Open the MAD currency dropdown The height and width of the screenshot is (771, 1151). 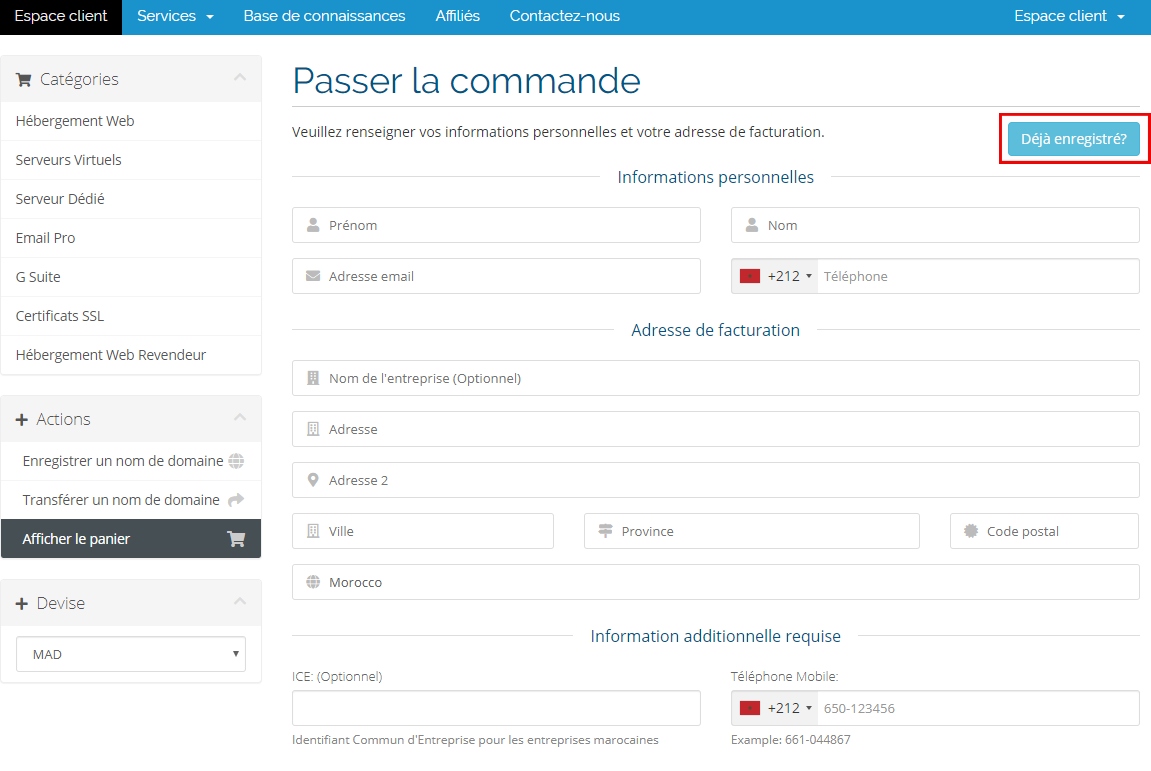[131, 654]
